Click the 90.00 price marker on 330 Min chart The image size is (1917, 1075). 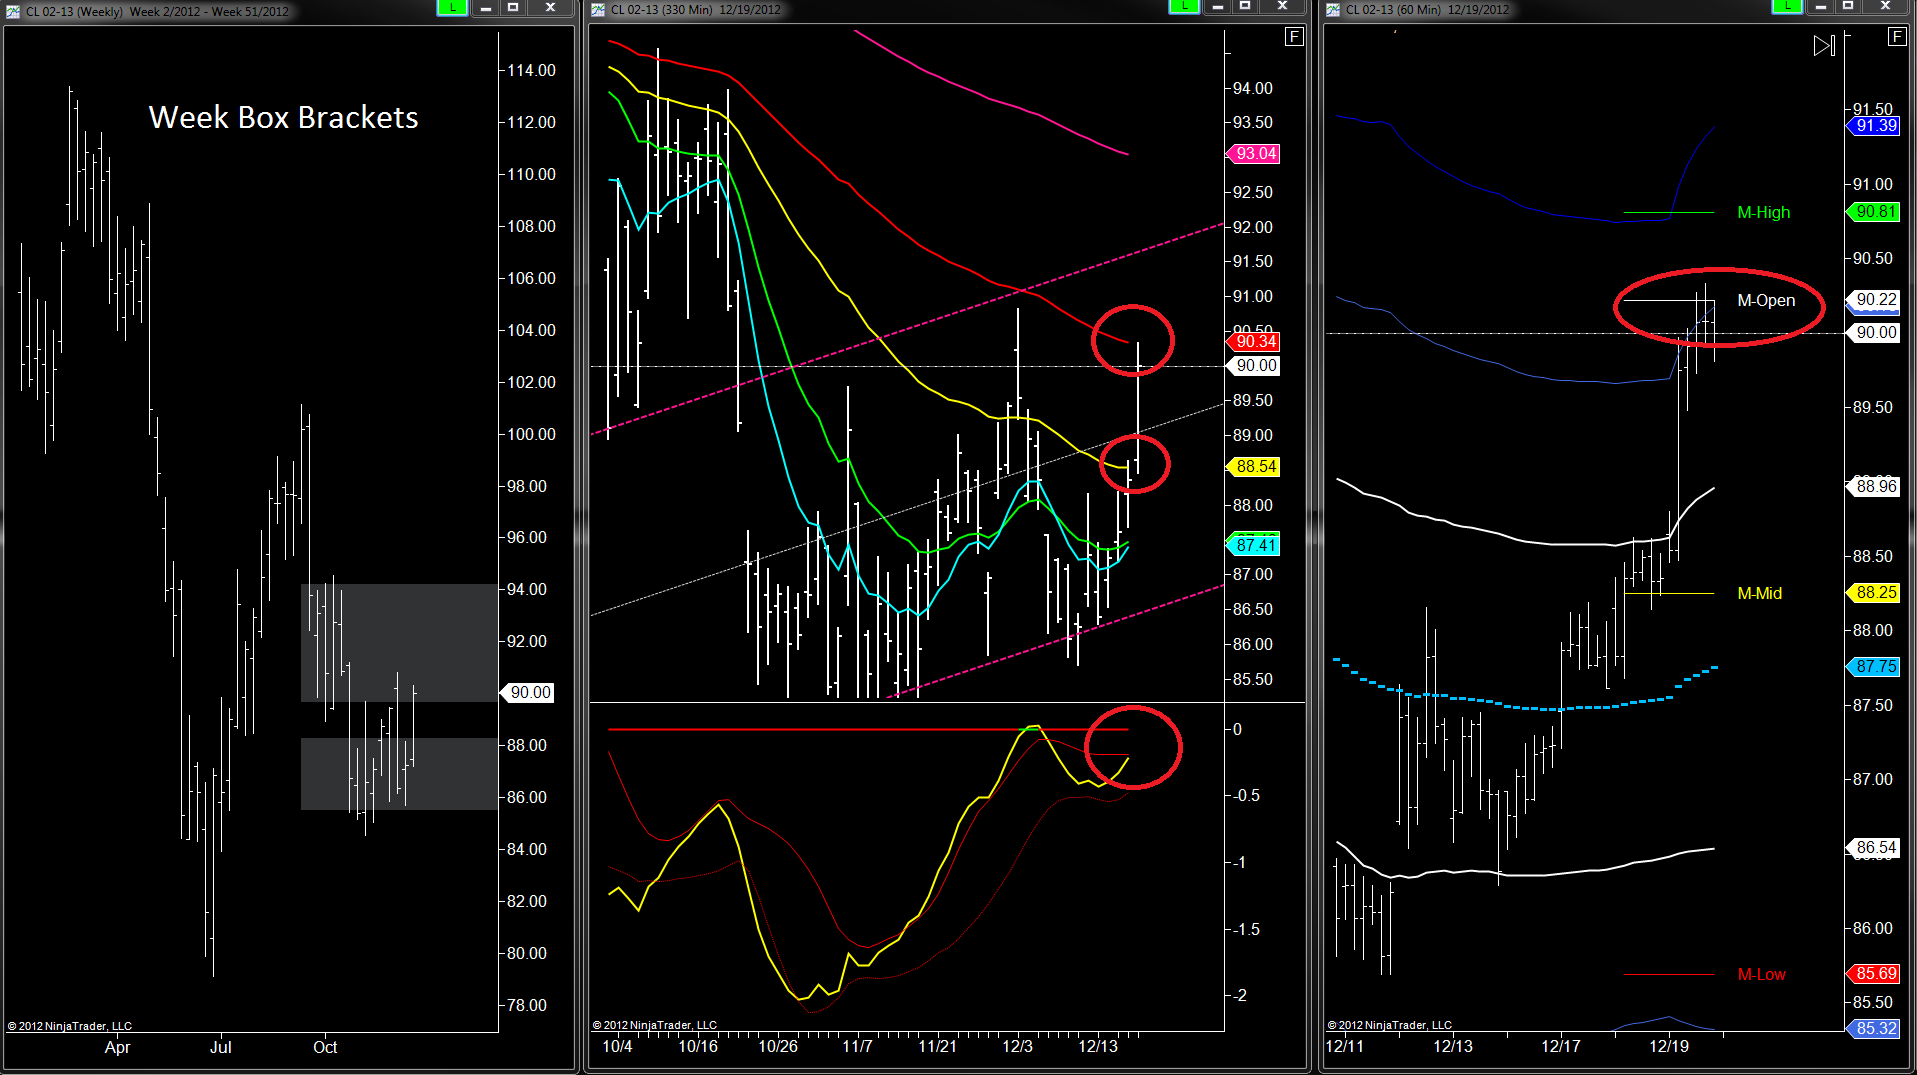(x=1253, y=366)
